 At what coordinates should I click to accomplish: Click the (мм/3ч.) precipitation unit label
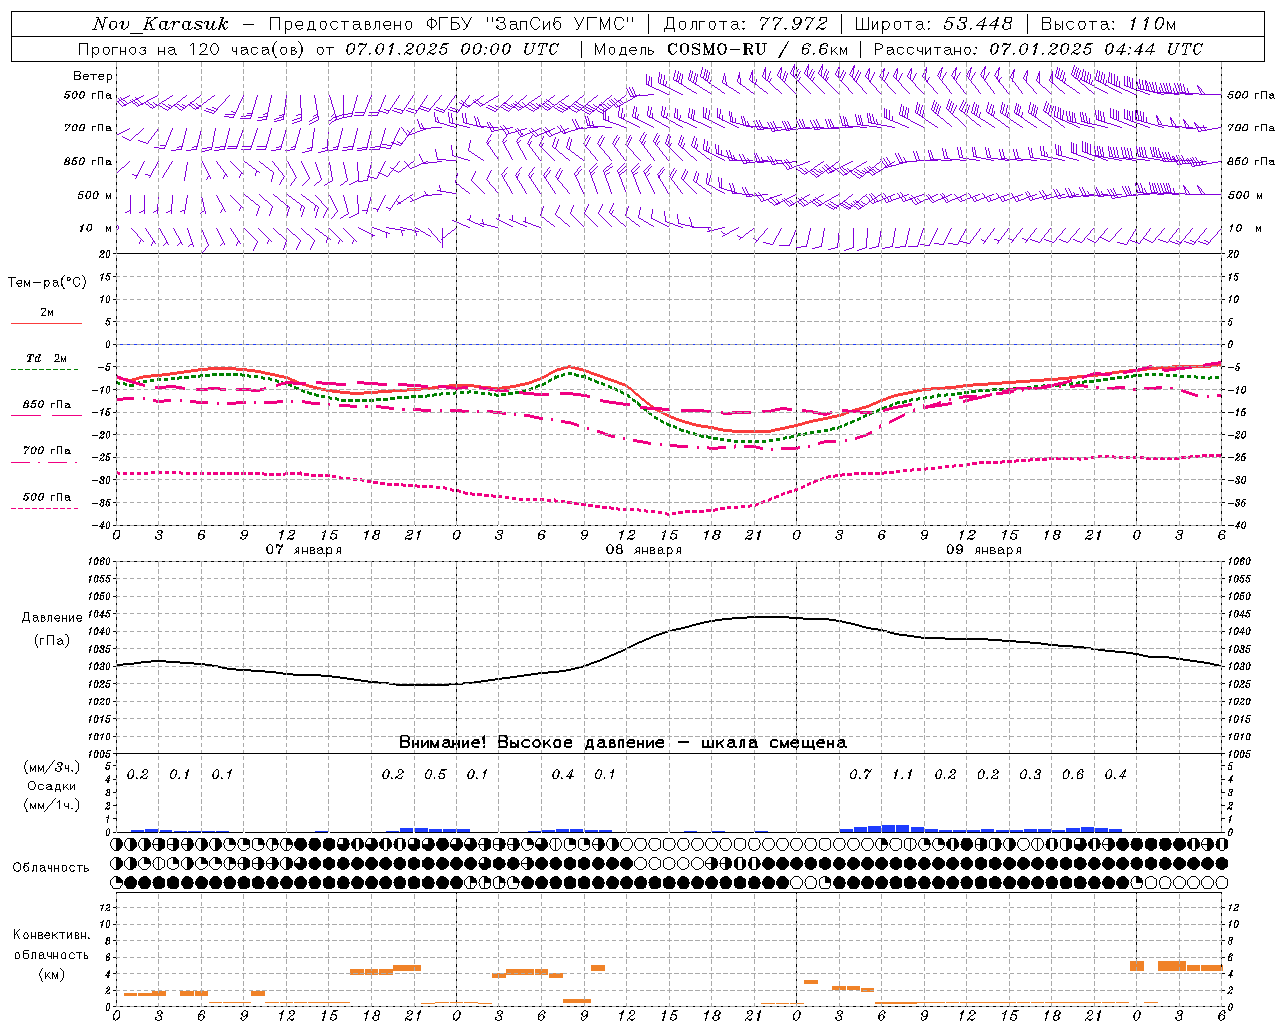coord(52,768)
